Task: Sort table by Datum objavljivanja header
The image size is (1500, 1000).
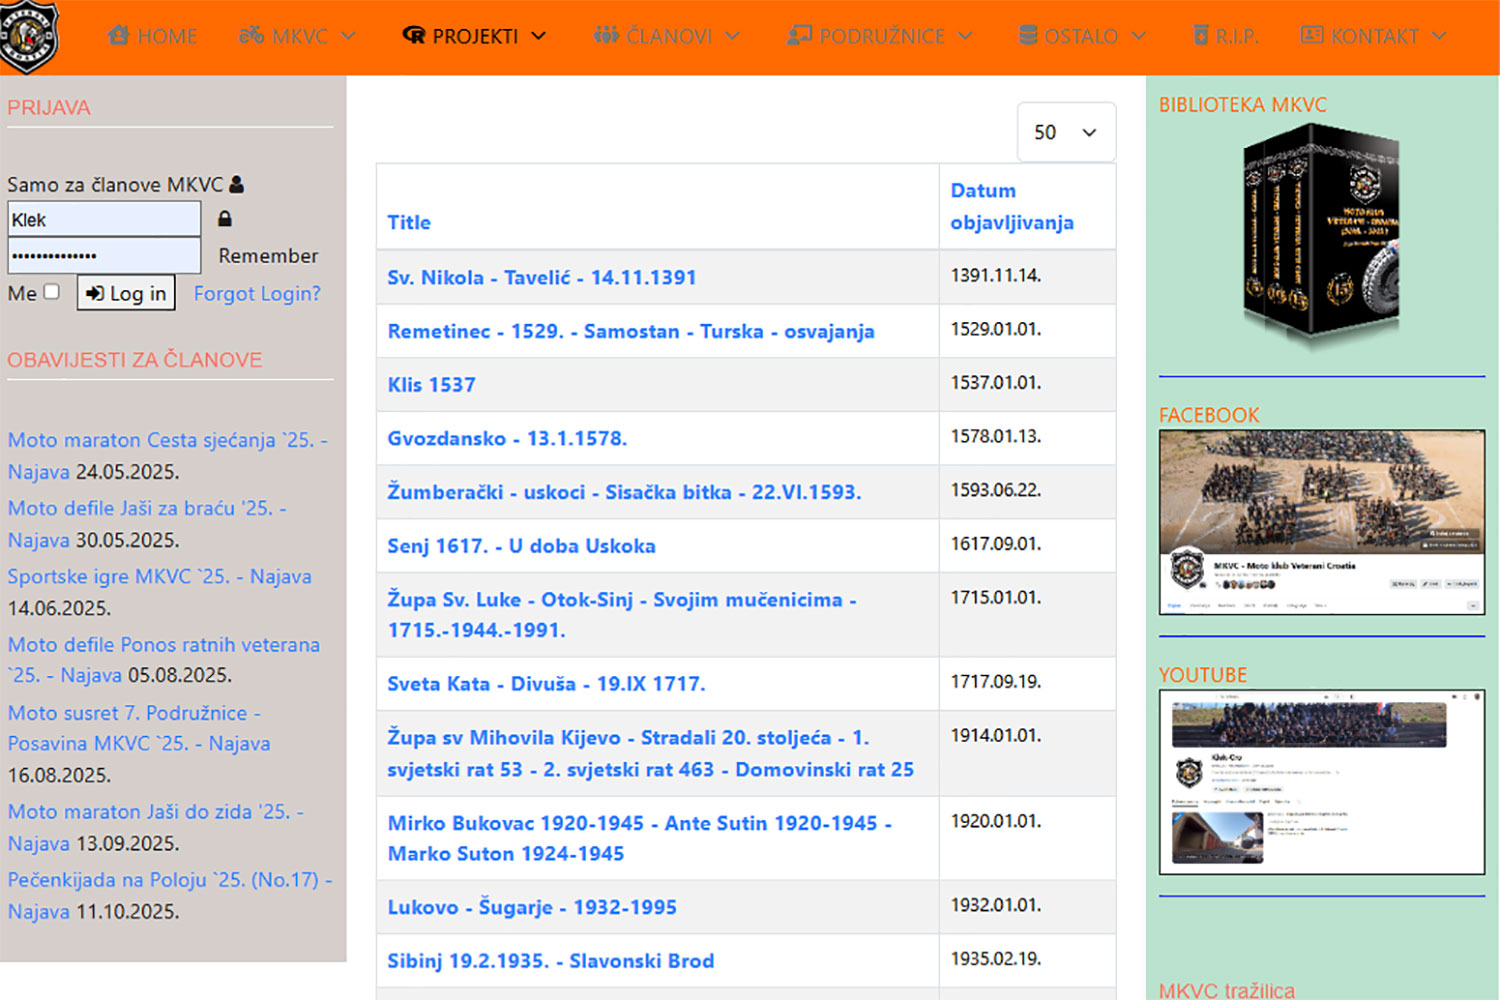Action: 1011,206
